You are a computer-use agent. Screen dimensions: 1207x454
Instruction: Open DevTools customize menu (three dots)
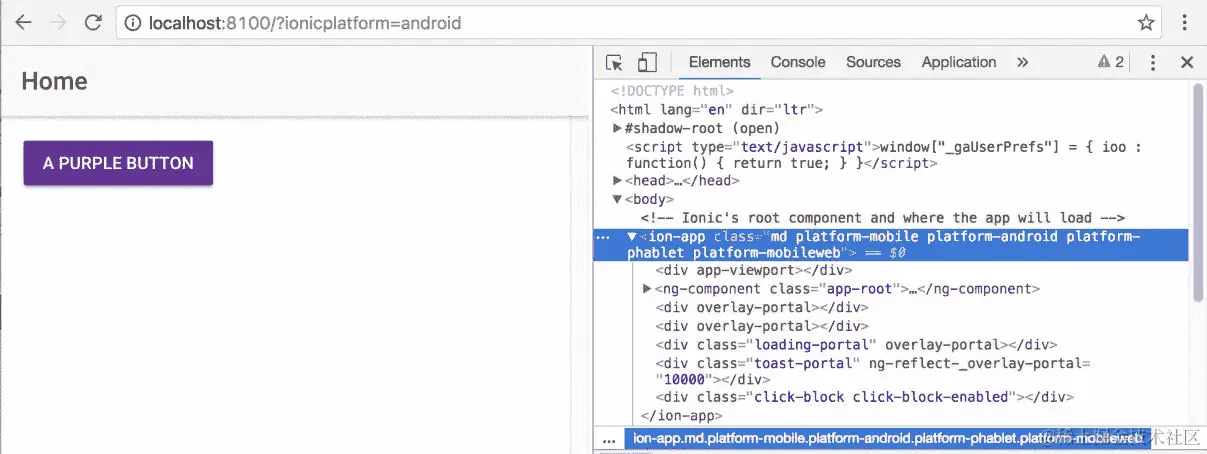coord(1153,62)
